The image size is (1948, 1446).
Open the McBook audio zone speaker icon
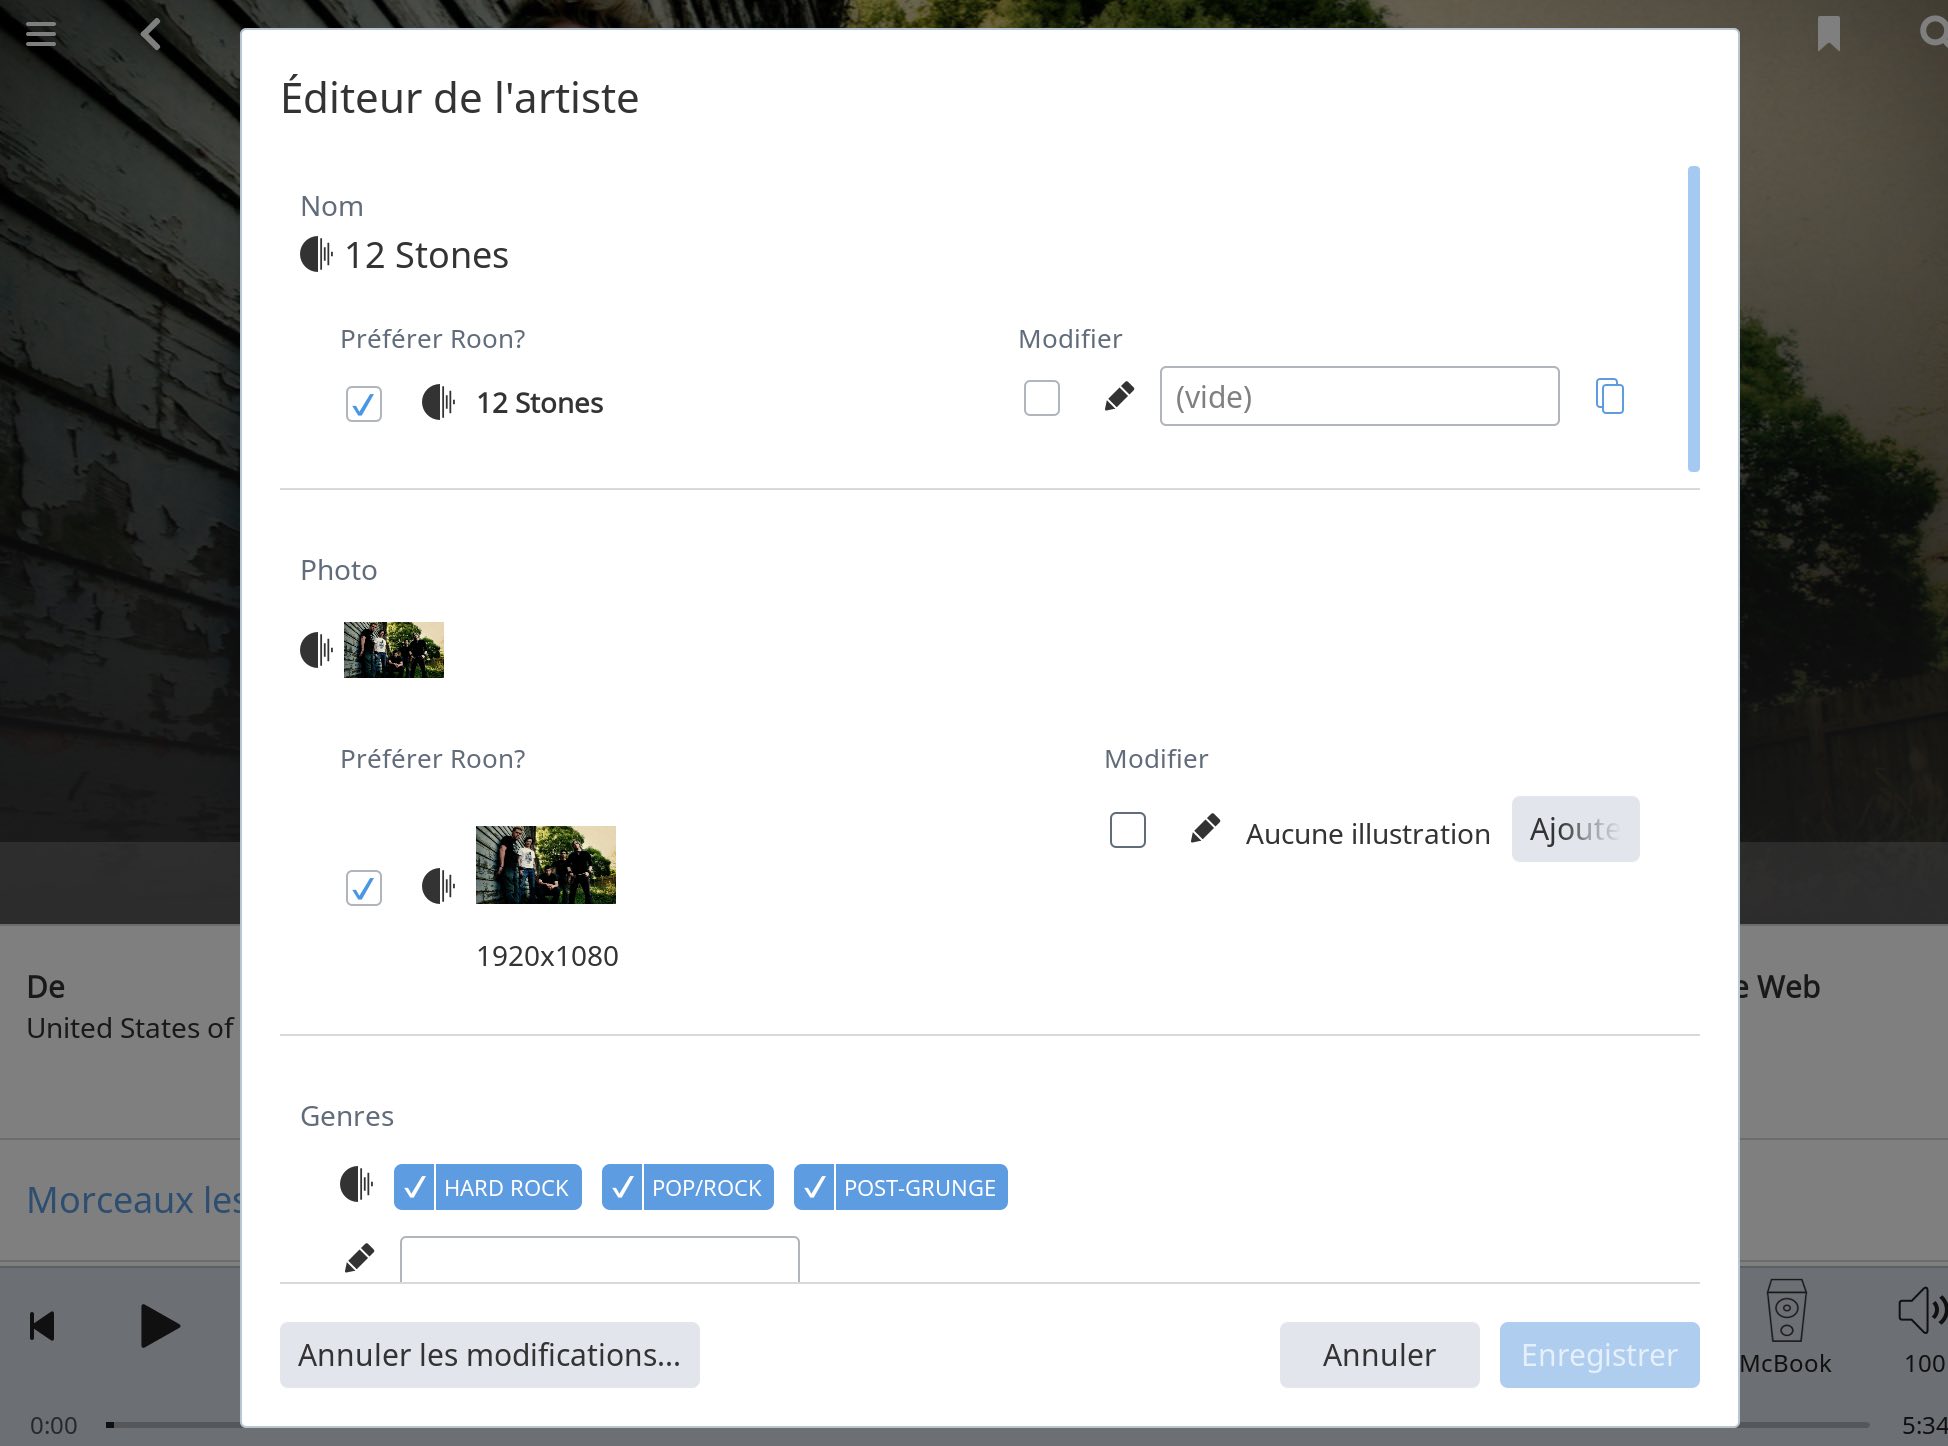(x=1786, y=1310)
